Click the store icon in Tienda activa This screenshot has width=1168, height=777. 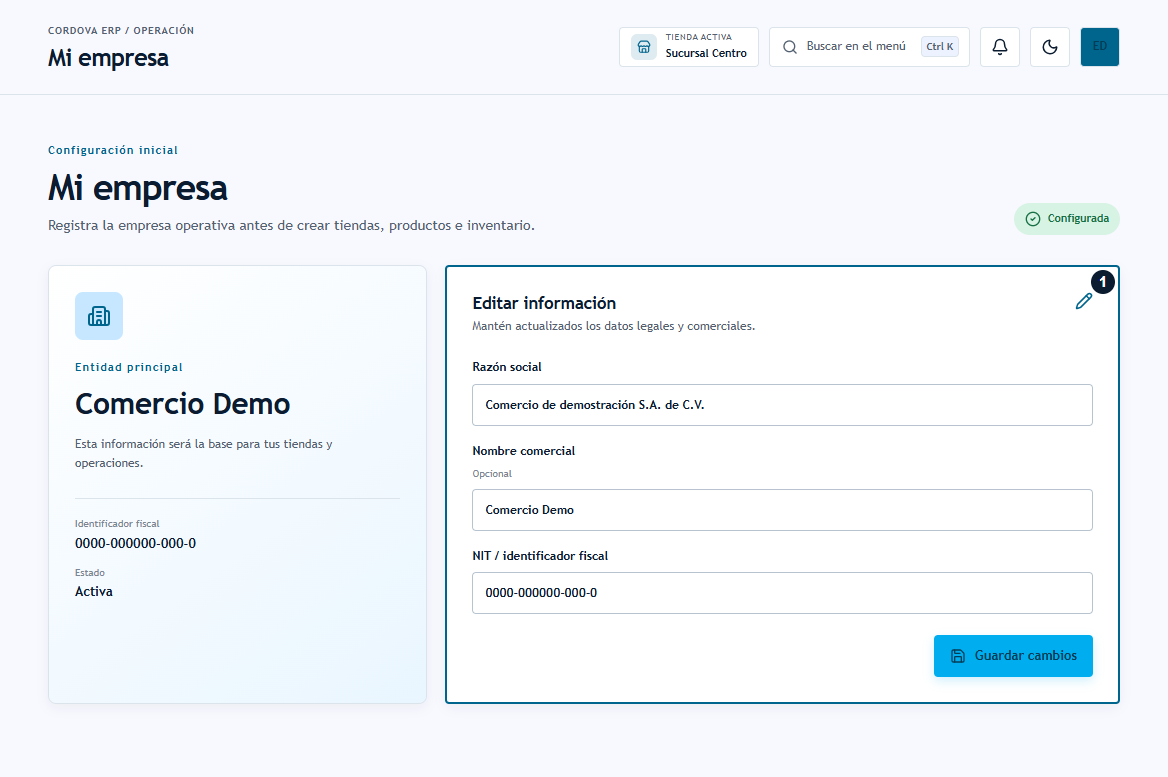pos(644,47)
